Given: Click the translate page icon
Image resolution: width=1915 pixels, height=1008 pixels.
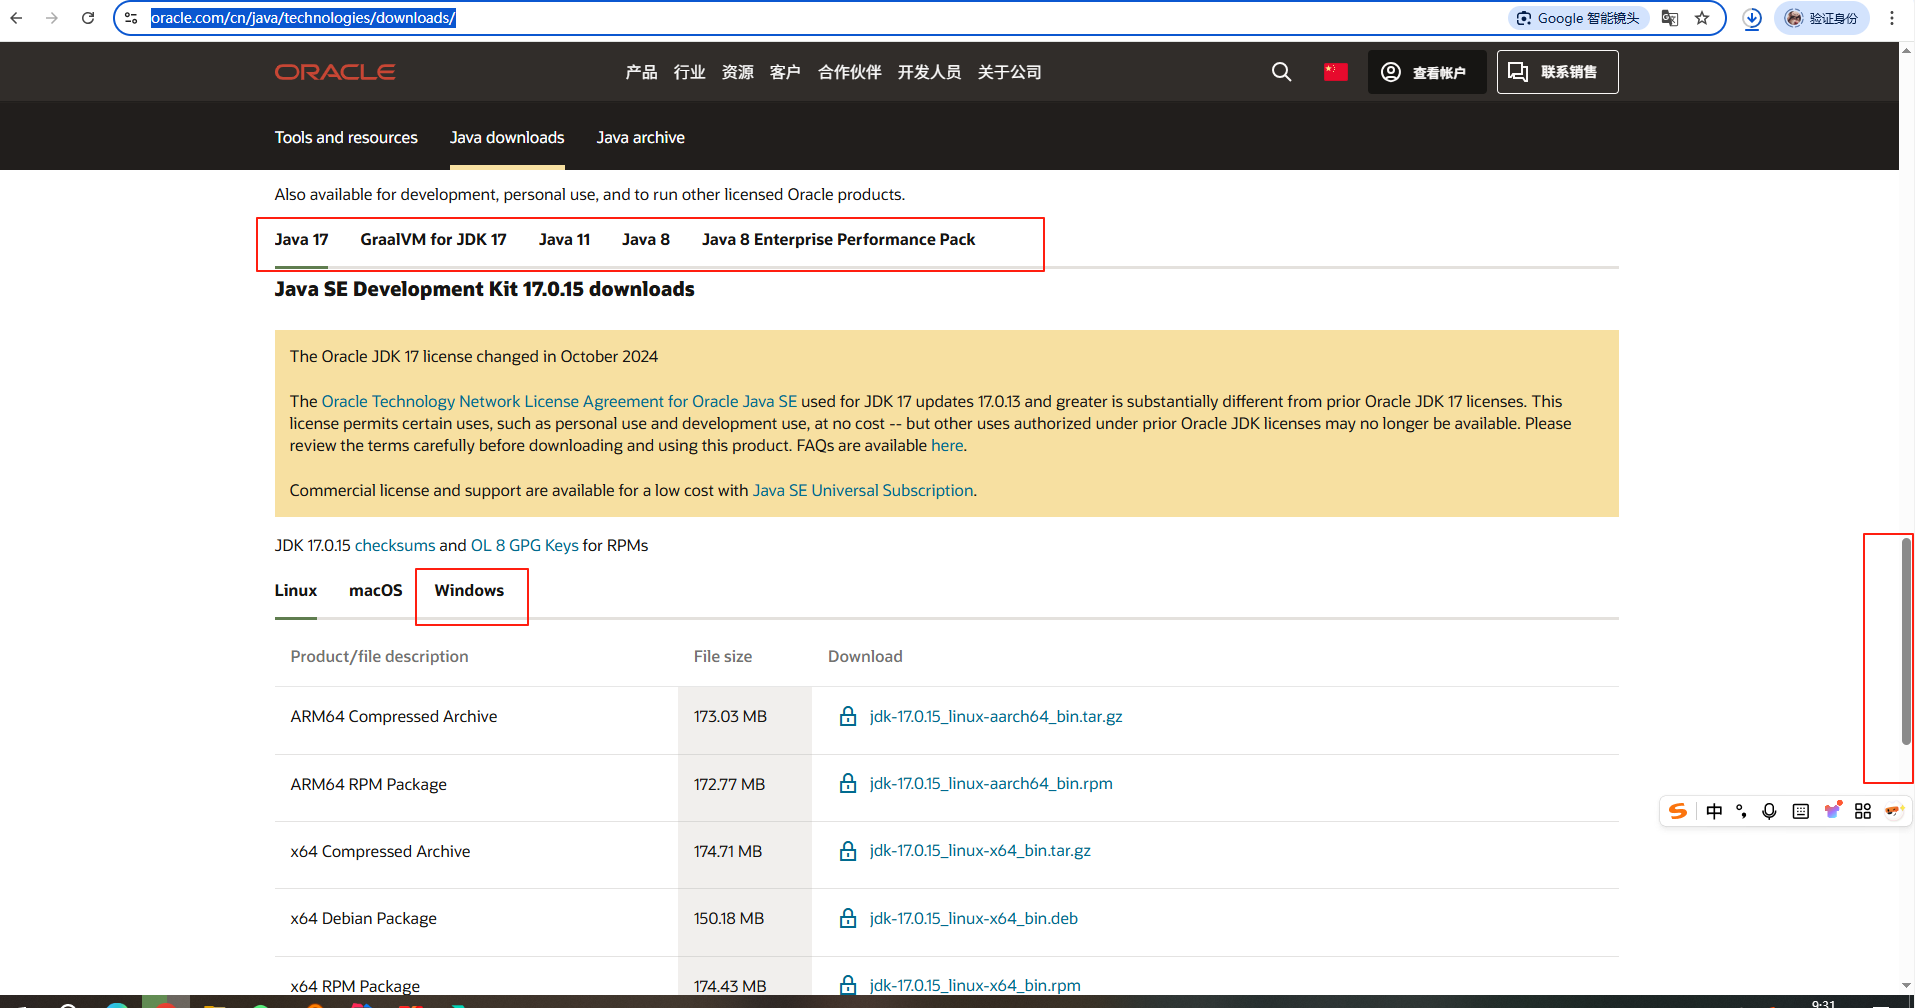Looking at the screenshot, I should 1669,18.
